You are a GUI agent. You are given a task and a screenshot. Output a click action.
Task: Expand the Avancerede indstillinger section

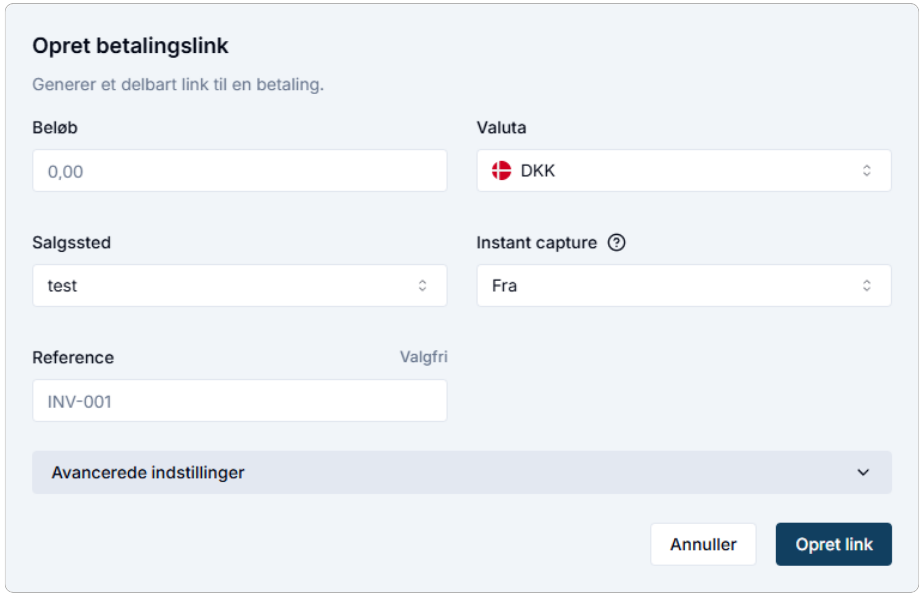pos(461,472)
